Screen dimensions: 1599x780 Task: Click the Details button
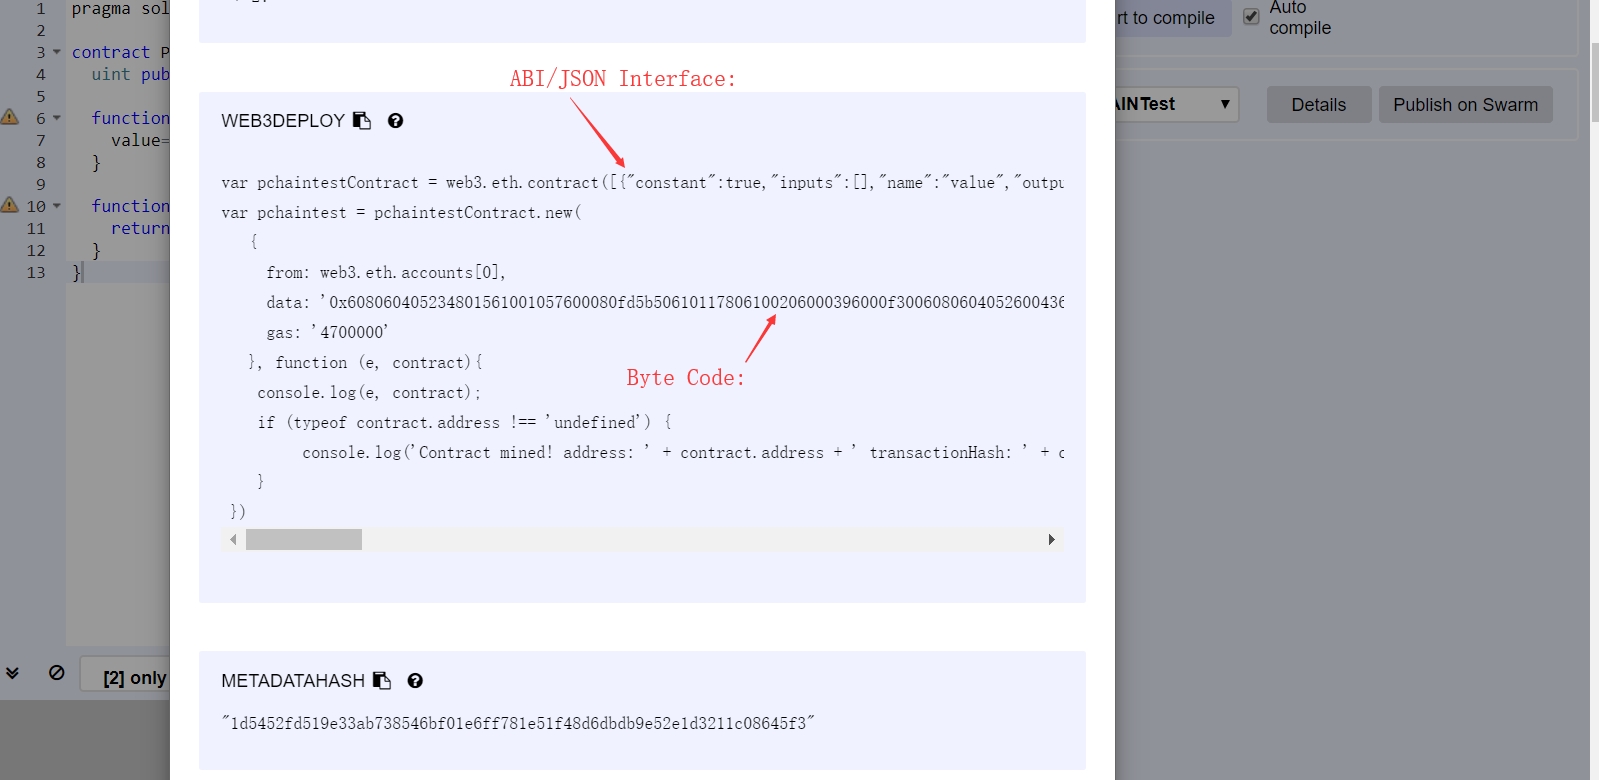1318,105
